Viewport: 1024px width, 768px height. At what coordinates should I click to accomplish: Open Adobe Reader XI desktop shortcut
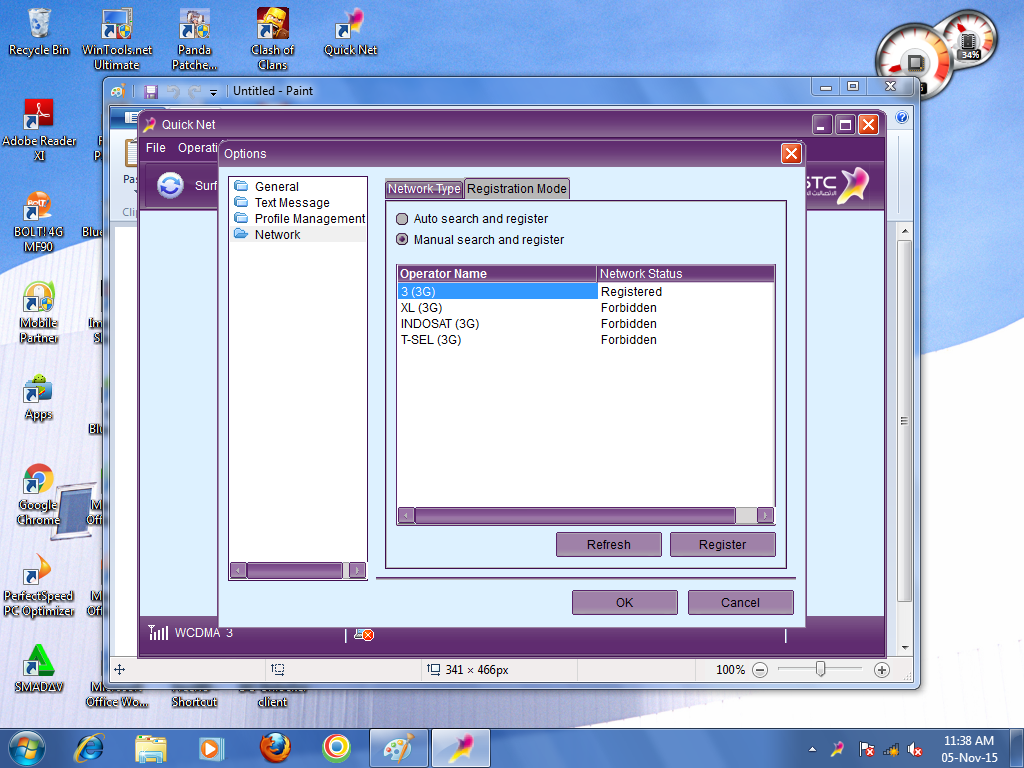tap(39, 130)
